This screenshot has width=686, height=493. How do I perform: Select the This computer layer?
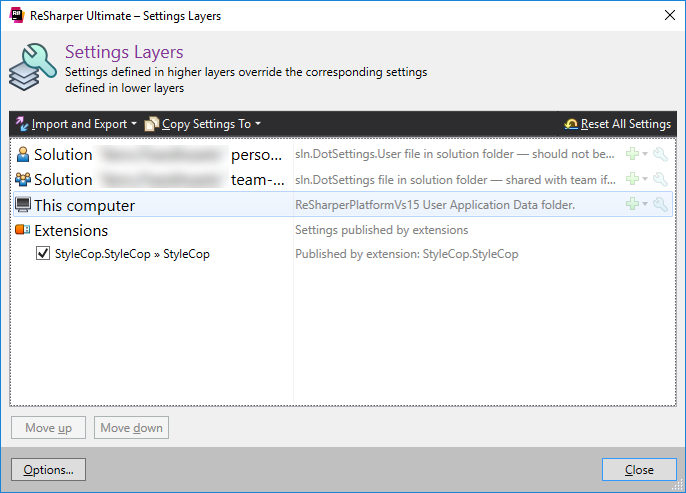coord(343,204)
